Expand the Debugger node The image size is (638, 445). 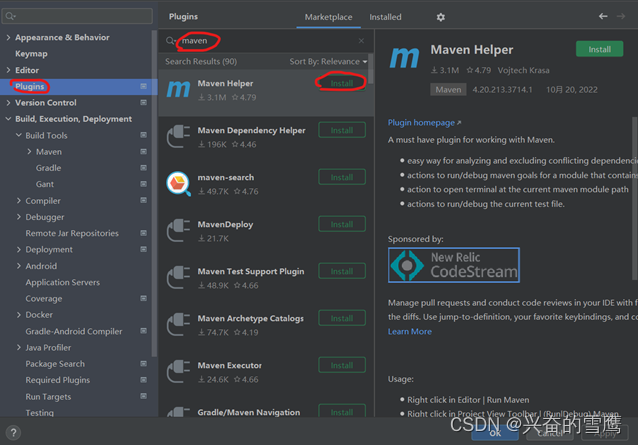(x=19, y=217)
